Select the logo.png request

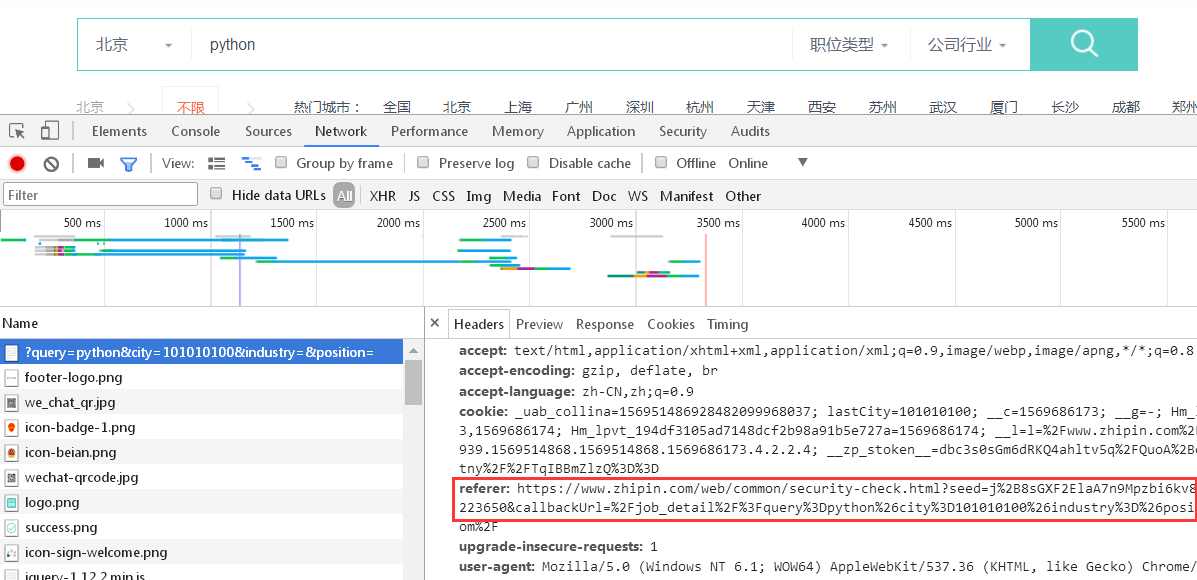point(202,502)
